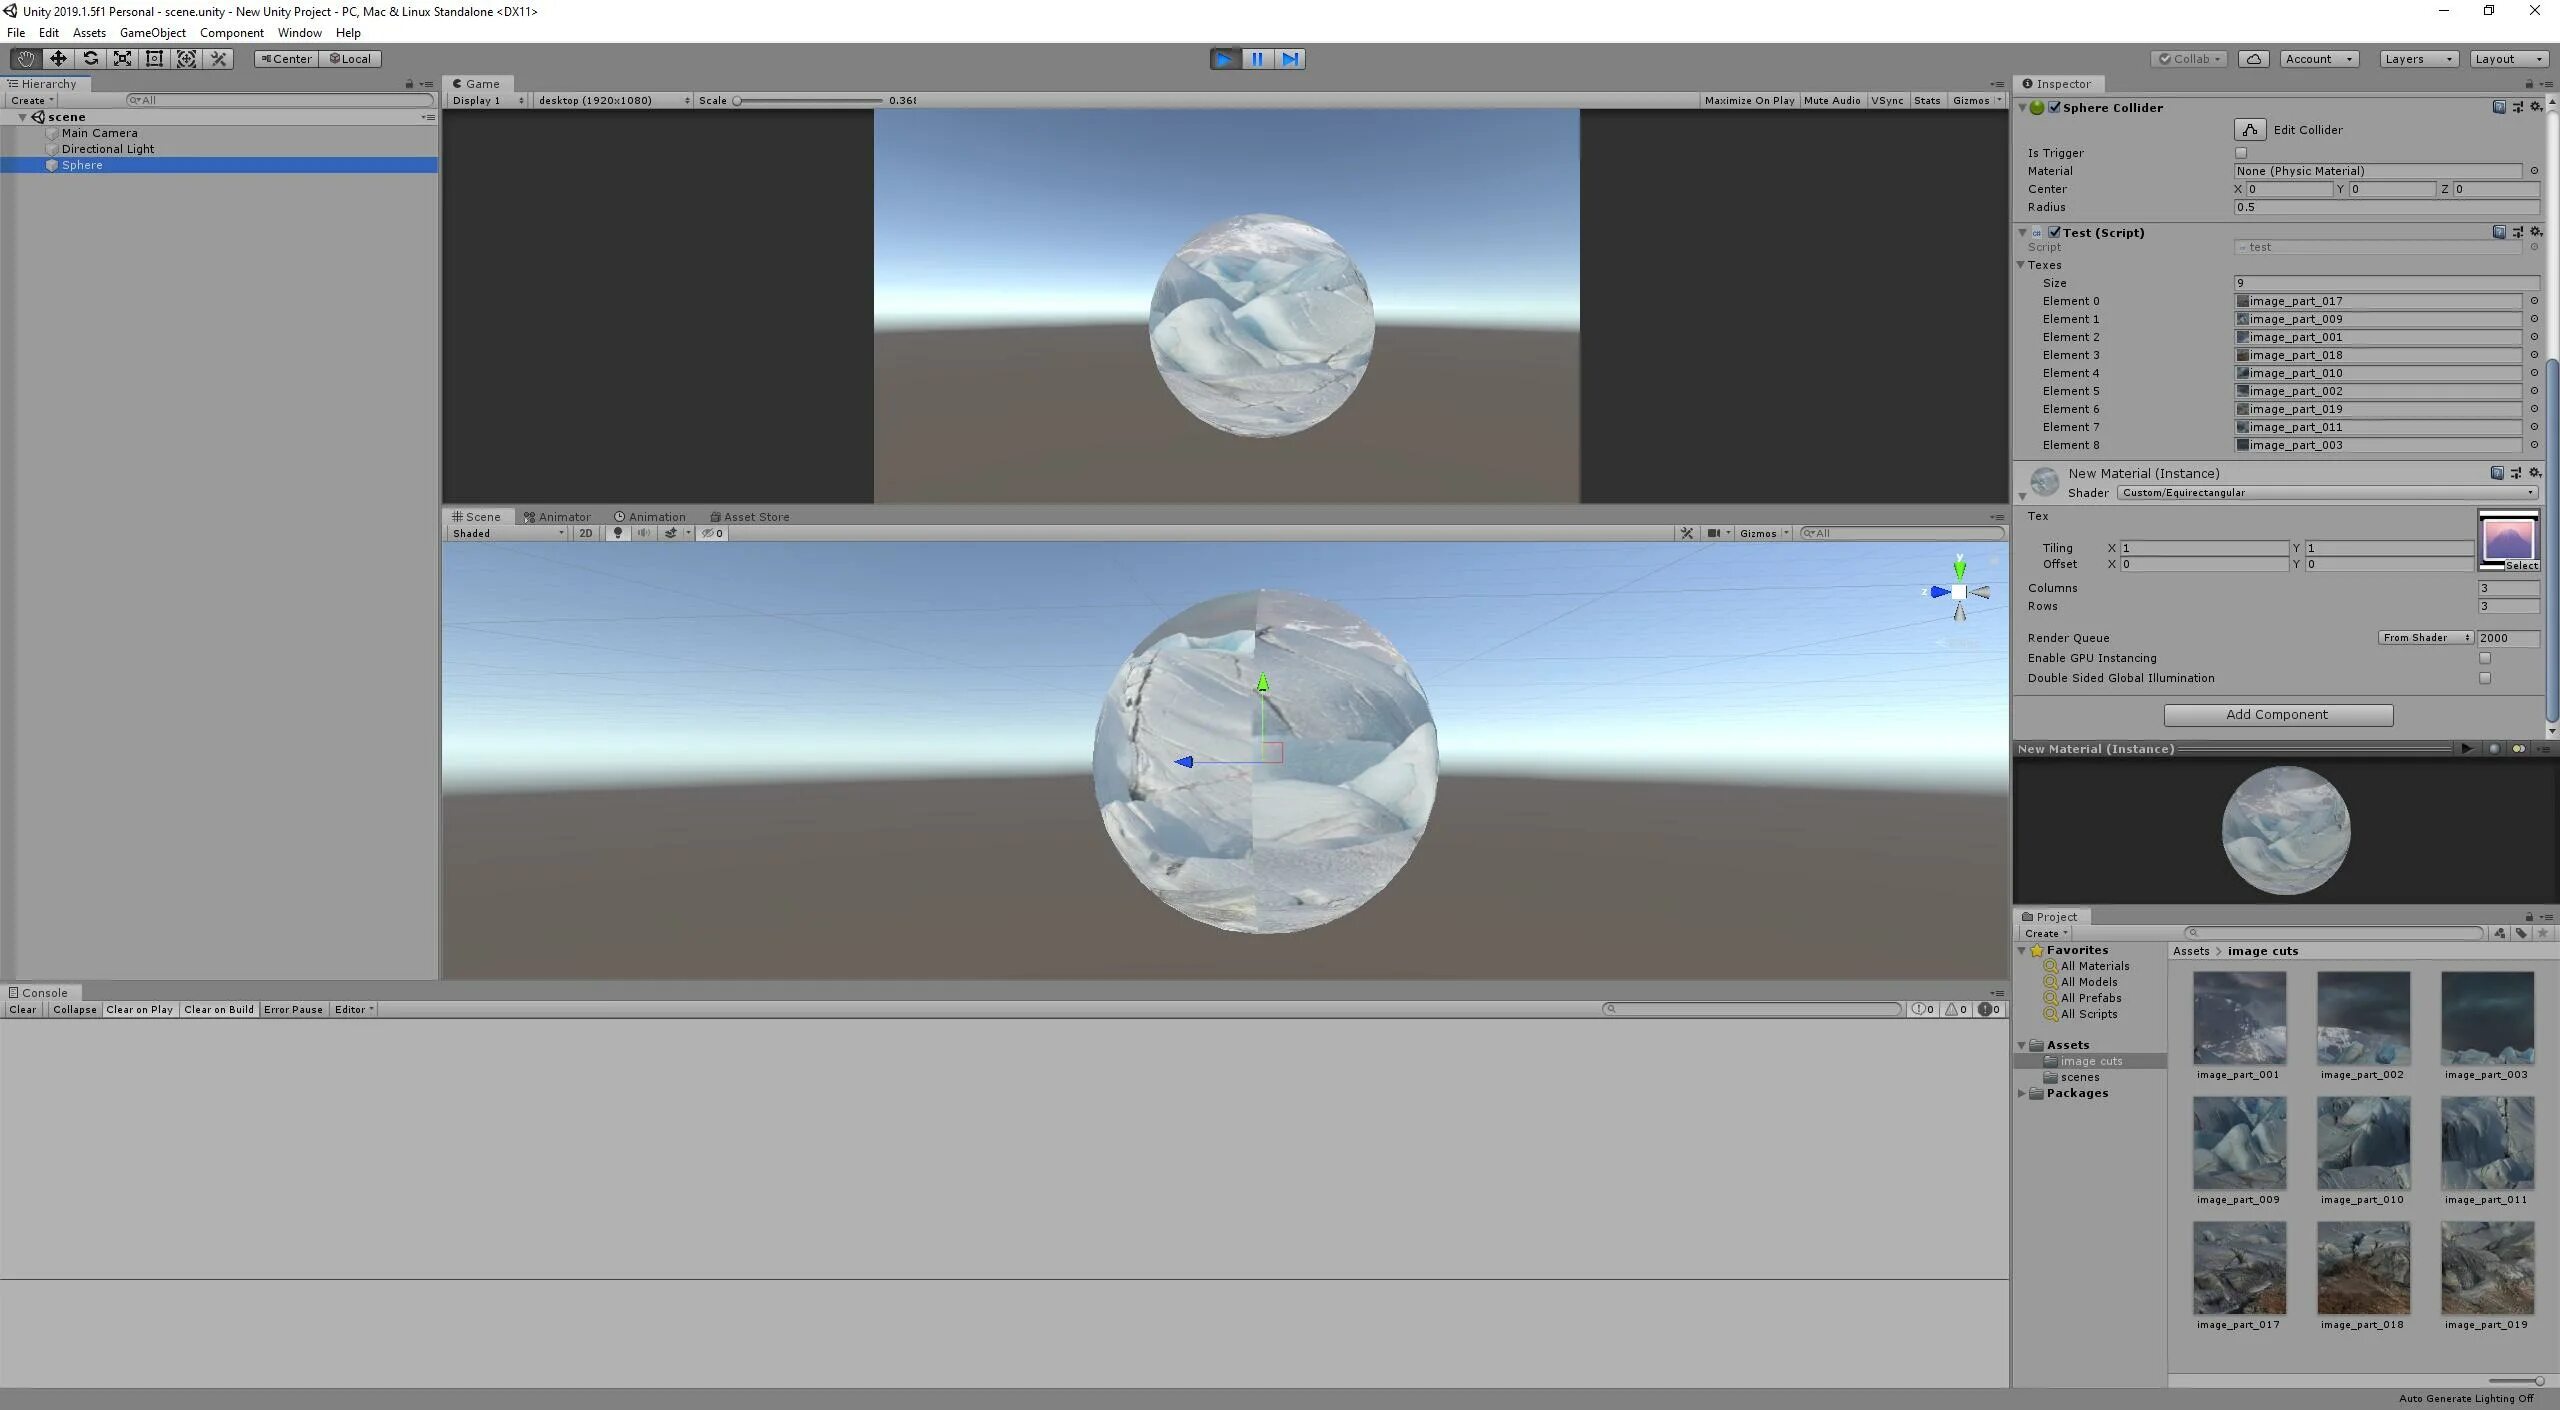Select the Rotate tool
Viewport: 2560px width, 1410px height.
[x=90, y=59]
